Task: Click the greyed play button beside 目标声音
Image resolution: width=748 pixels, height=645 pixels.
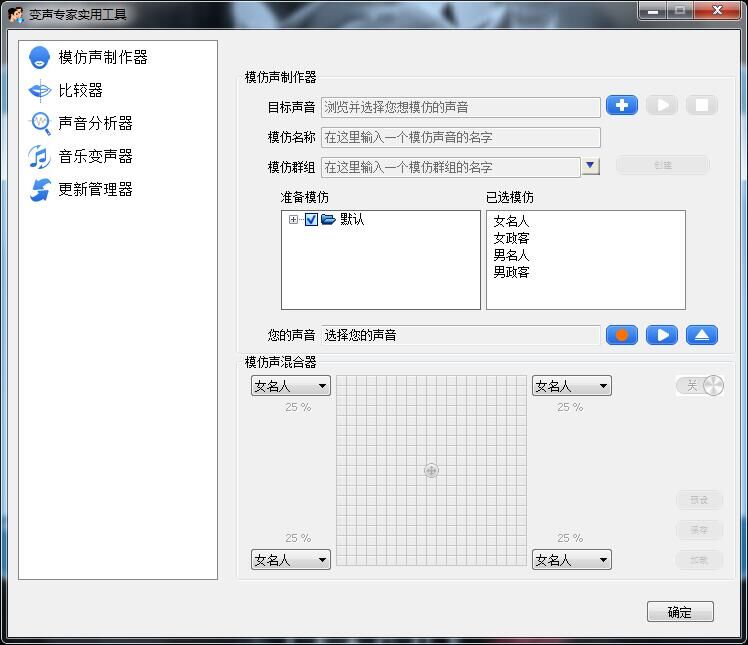Action: tap(662, 105)
